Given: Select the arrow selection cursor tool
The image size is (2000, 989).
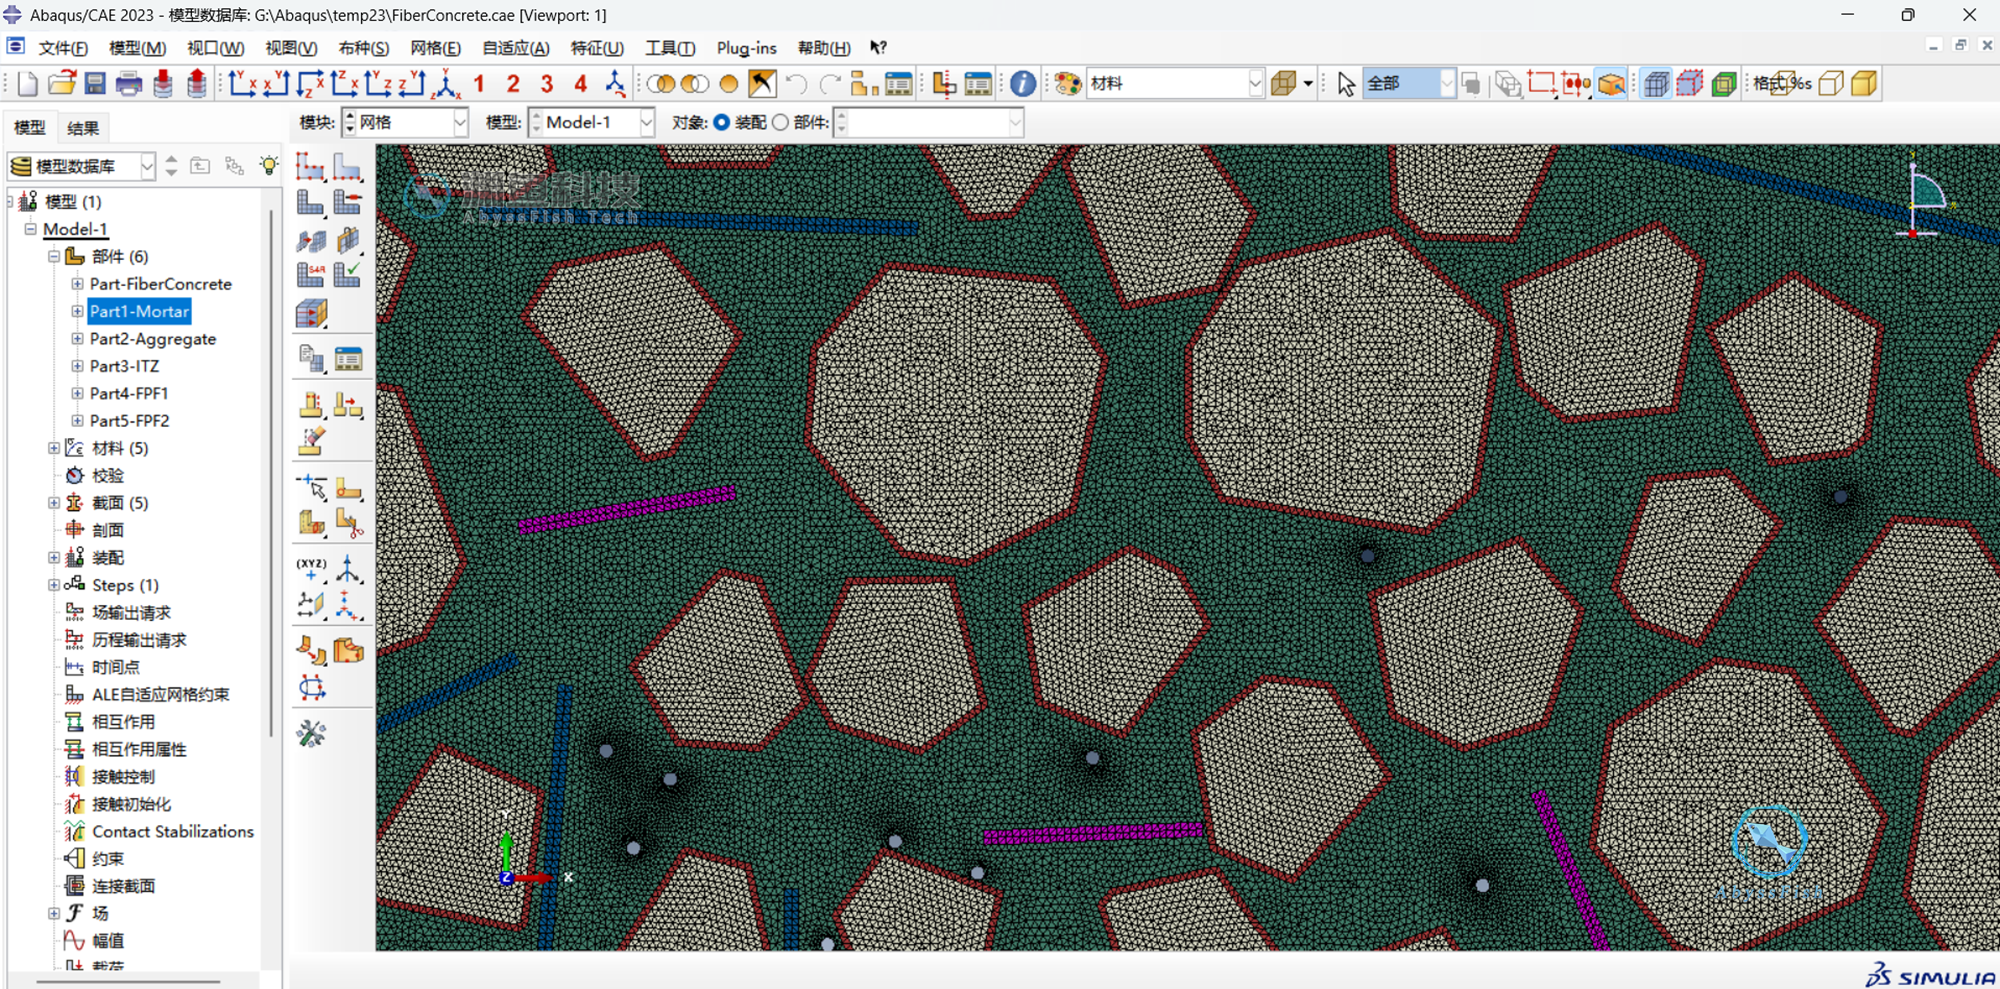Looking at the screenshot, I should 1346,84.
